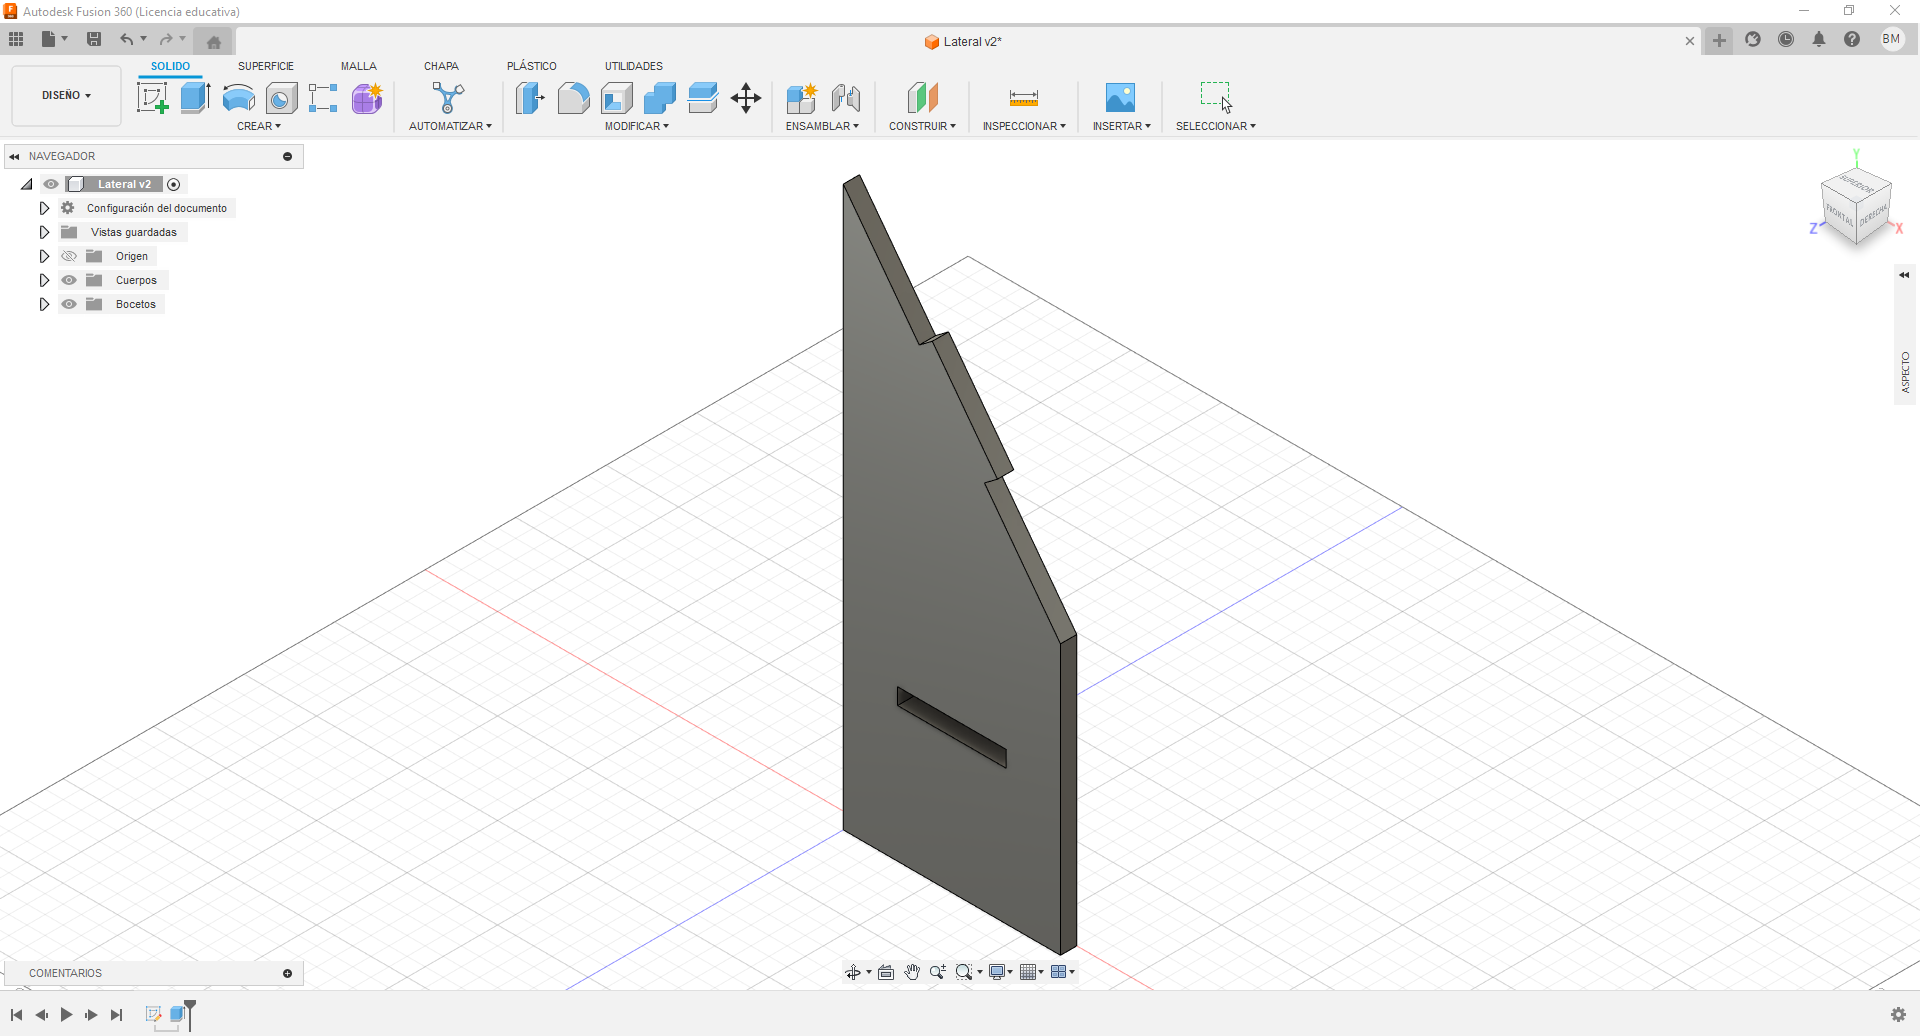
Task: Select the Press Pull tool
Action: tap(530, 98)
